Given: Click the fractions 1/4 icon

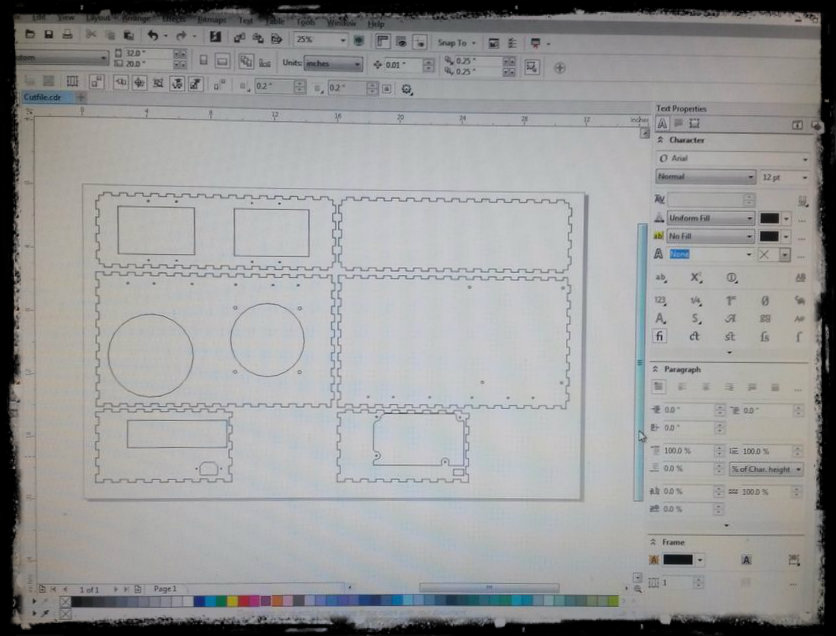Looking at the screenshot, I should coord(695,301).
